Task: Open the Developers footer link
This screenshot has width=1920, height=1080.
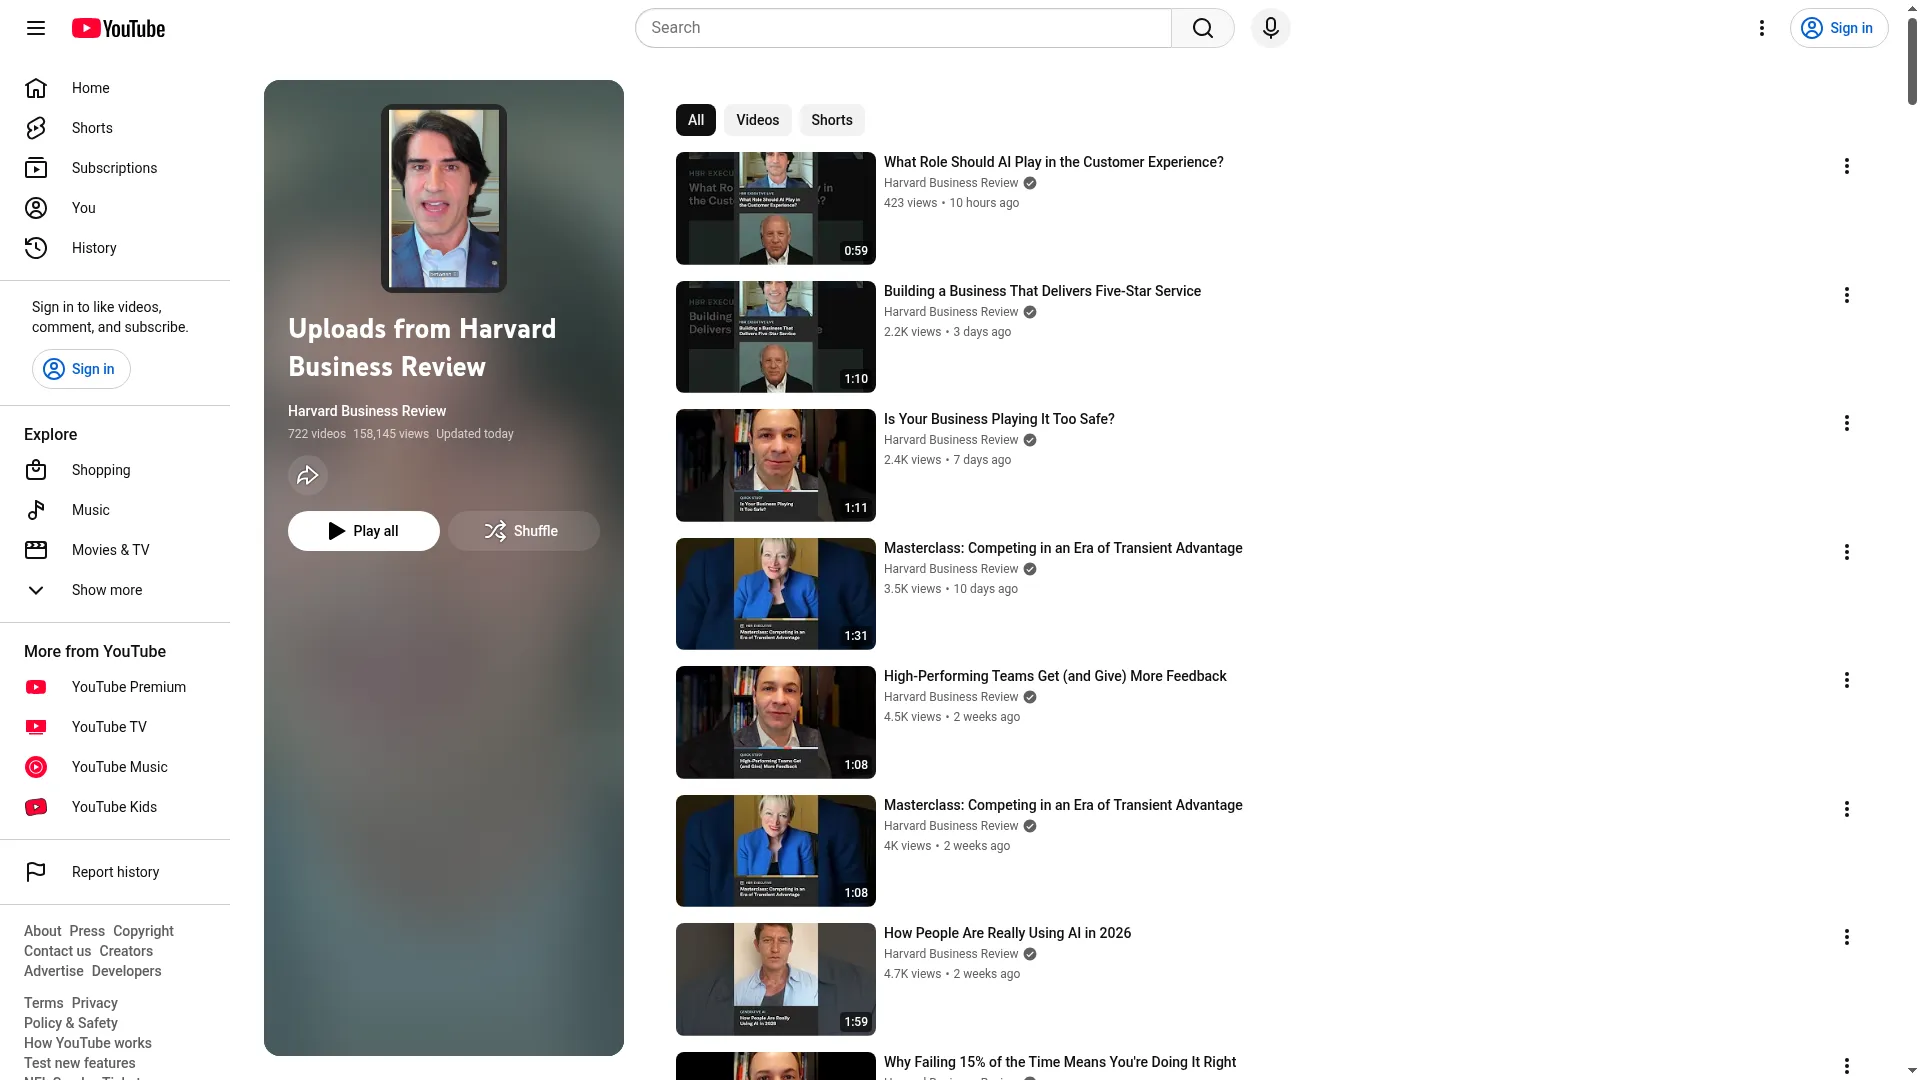Action: click(126, 971)
